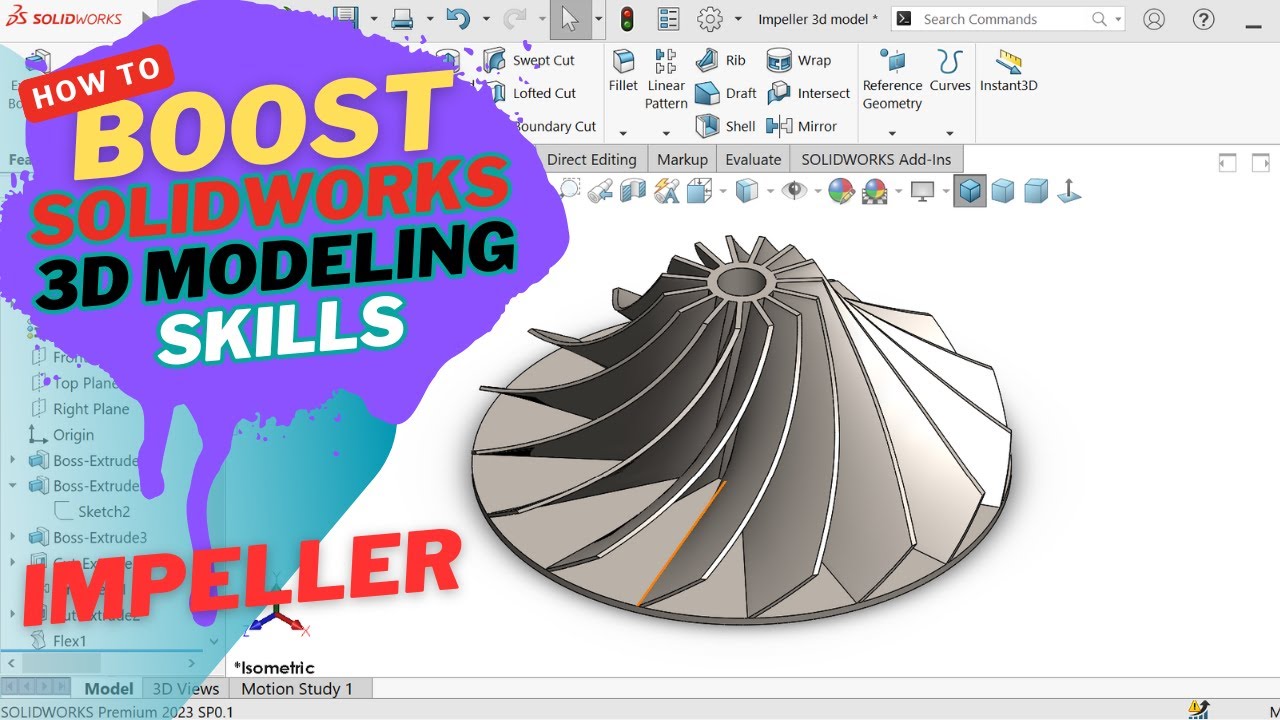The height and width of the screenshot is (720, 1280).
Task: Select Origin in the feature tree
Action: click(x=61, y=434)
